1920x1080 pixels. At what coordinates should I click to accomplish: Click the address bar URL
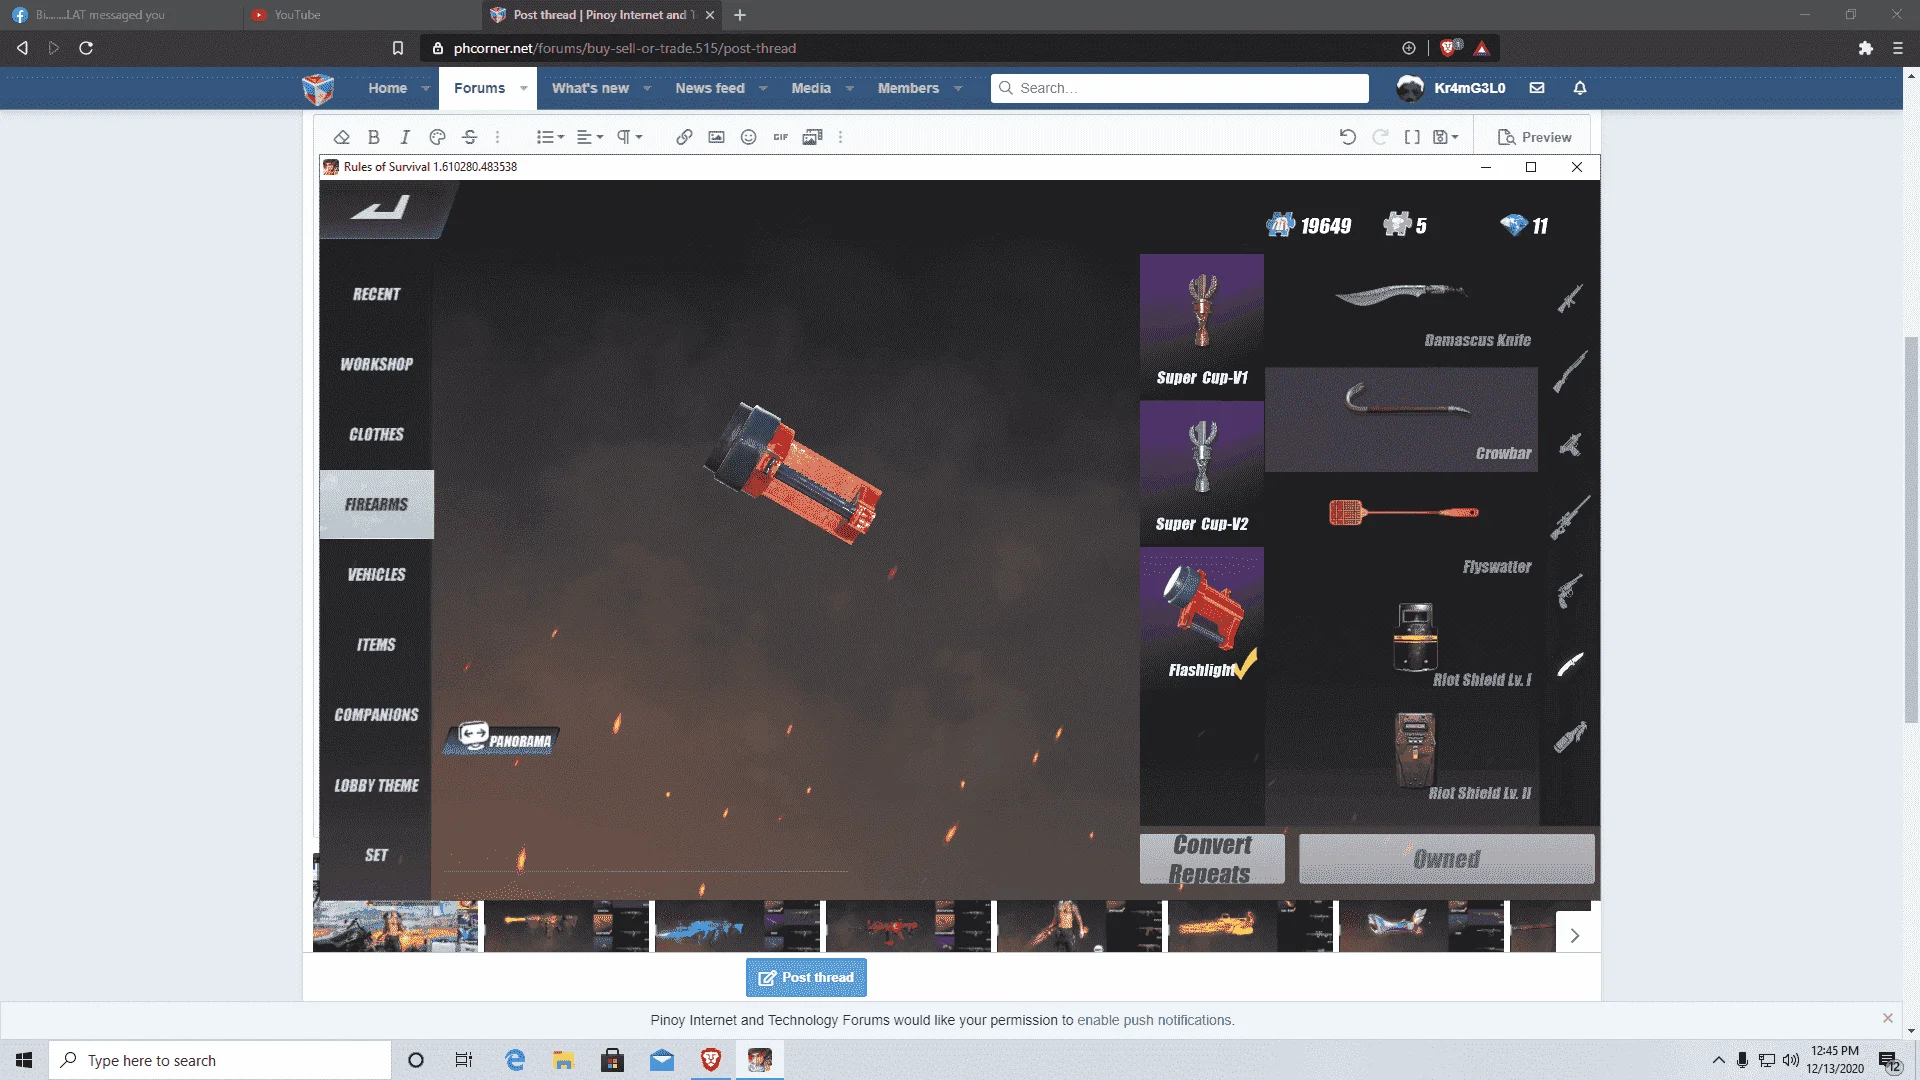[x=625, y=48]
